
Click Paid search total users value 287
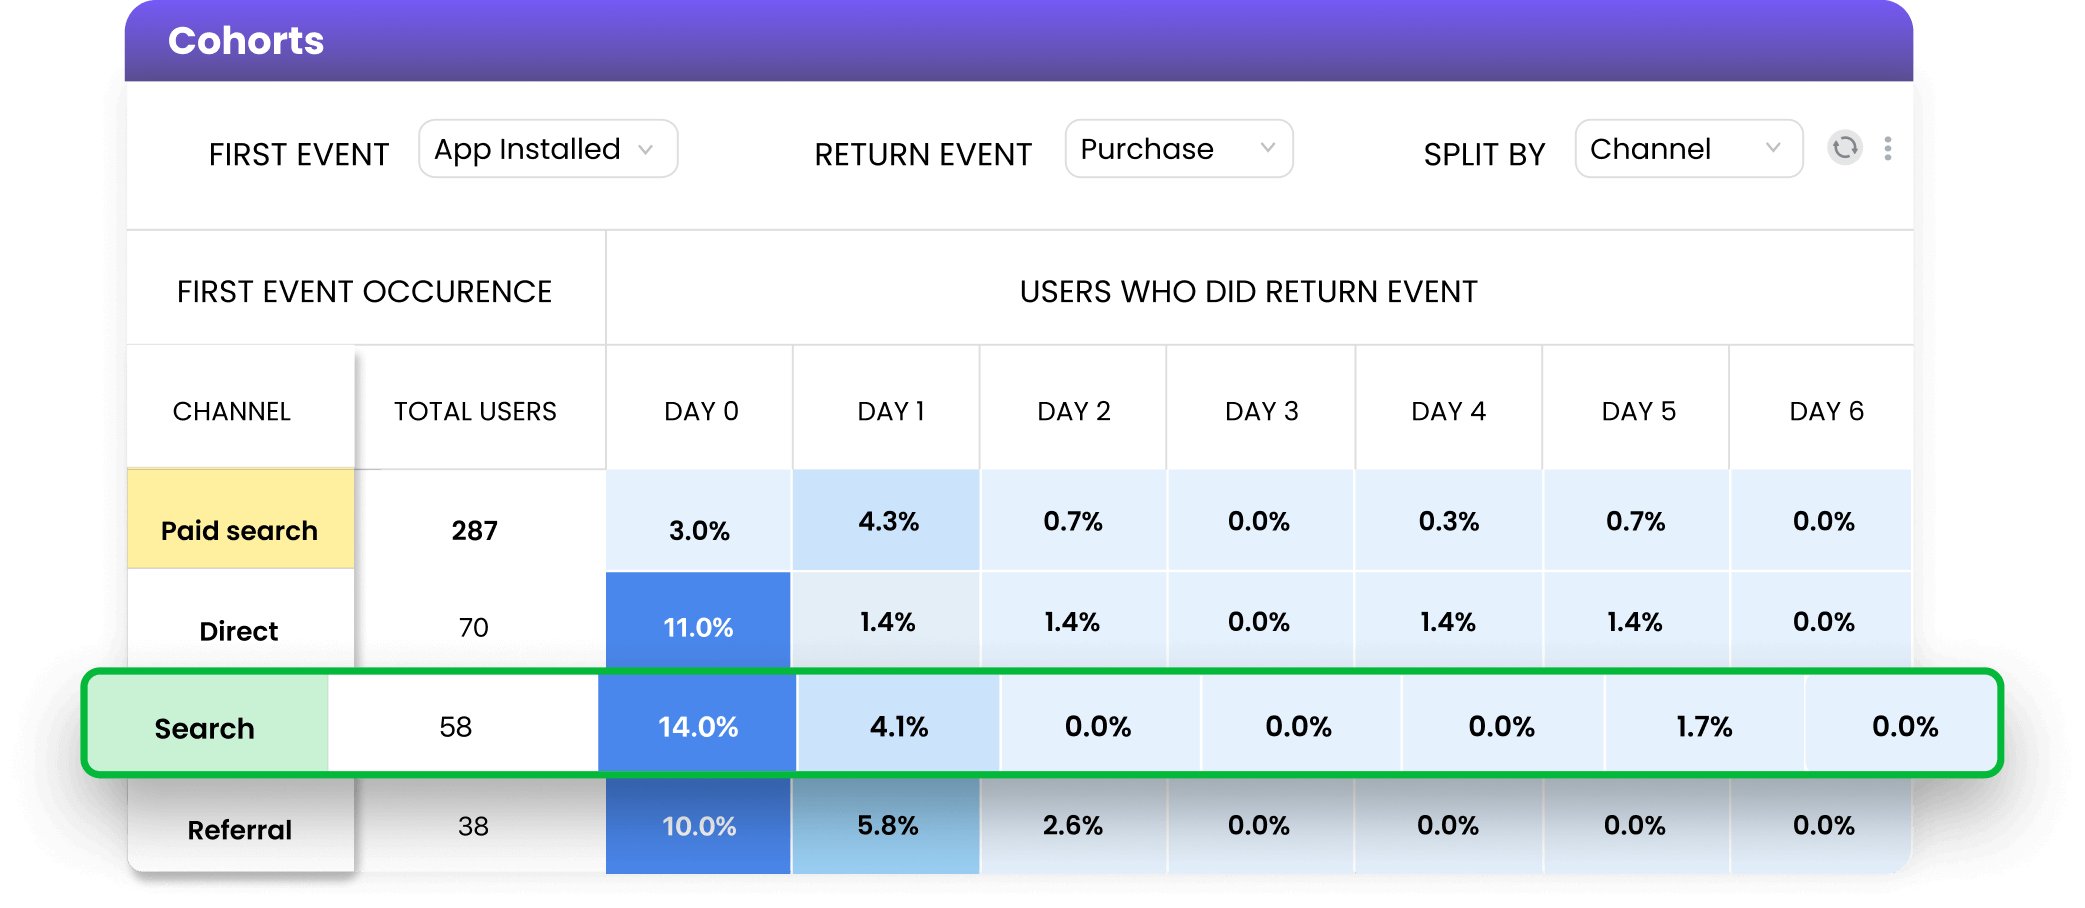[475, 530]
